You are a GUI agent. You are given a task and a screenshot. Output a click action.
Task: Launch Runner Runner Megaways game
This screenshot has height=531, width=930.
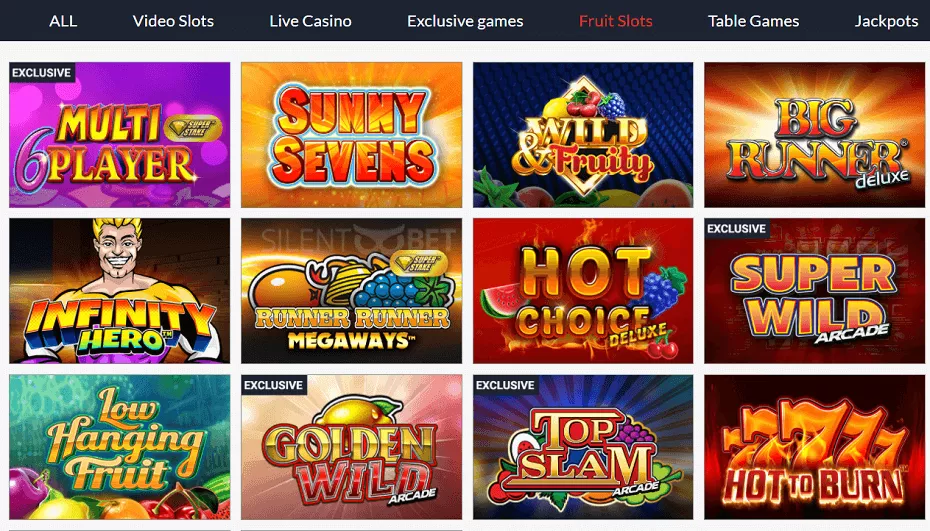tap(351, 291)
